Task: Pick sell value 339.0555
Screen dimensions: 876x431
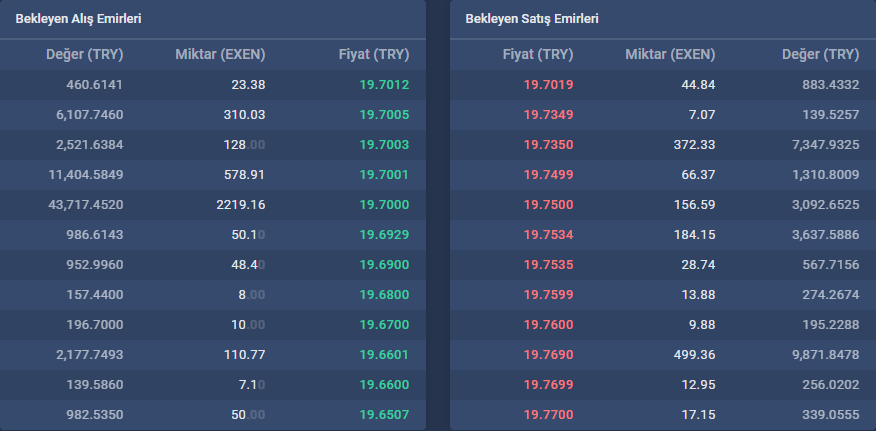Action: point(831,415)
